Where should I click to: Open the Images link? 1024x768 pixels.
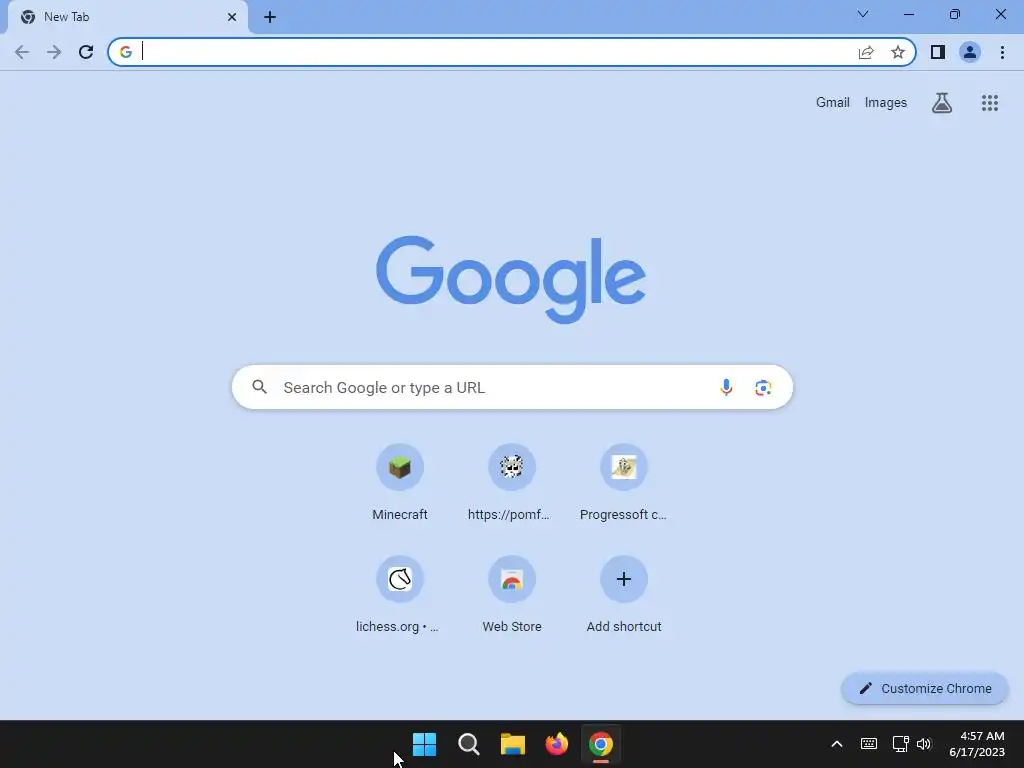coord(886,103)
